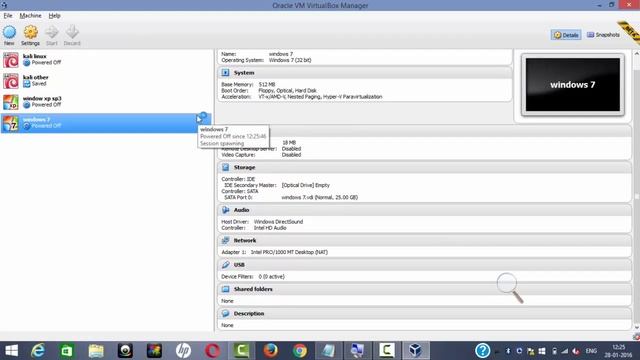The height and width of the screenshot is (360, 640).
Task: Open File Explorer from the taskbar
Action: pyautogui.click(x=96, y=351)
